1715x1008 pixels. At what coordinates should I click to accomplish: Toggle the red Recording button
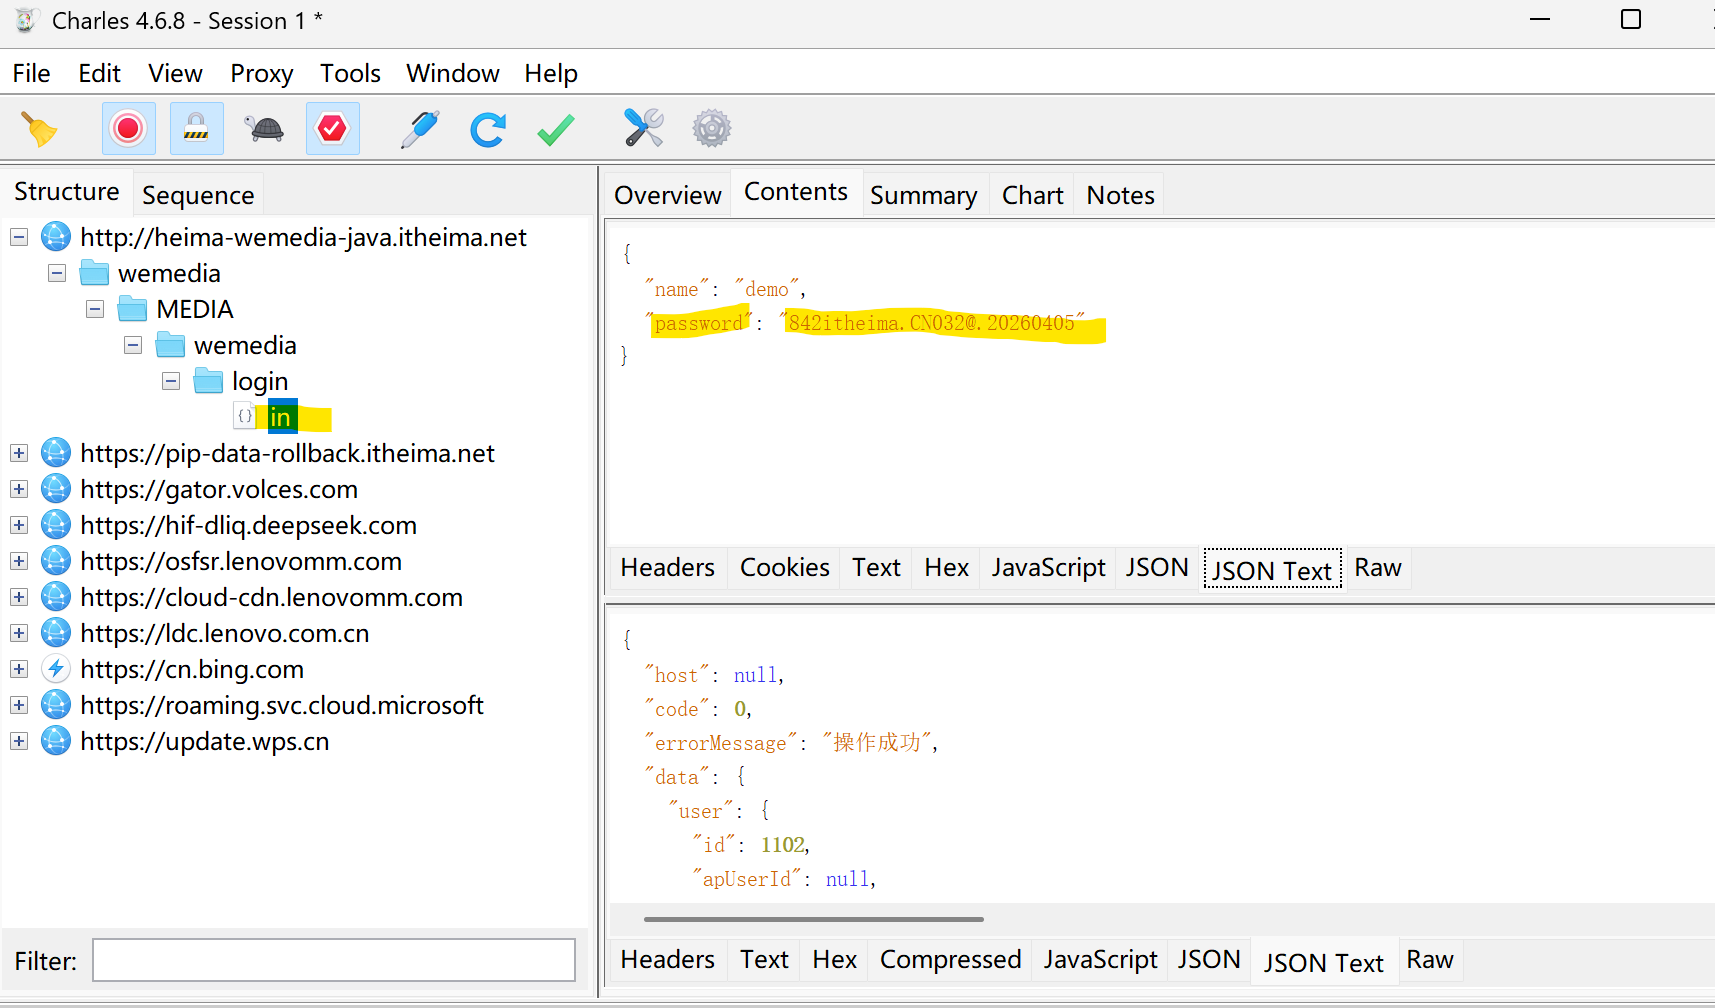point(128,128)
